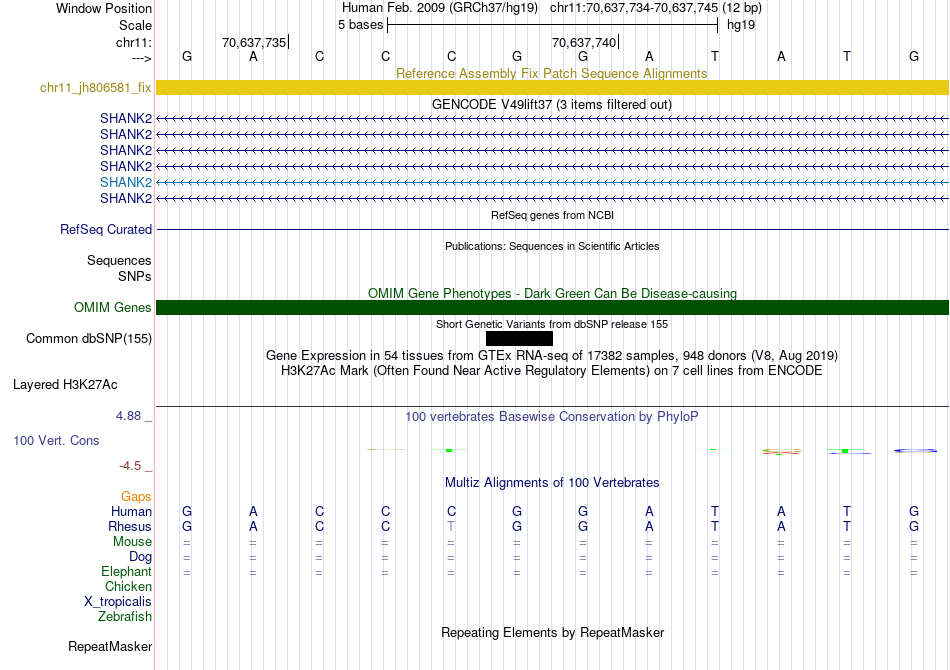Click the chr11: ruler label
The height and width of the screenshot is (670, 950).
click(134, 42)
